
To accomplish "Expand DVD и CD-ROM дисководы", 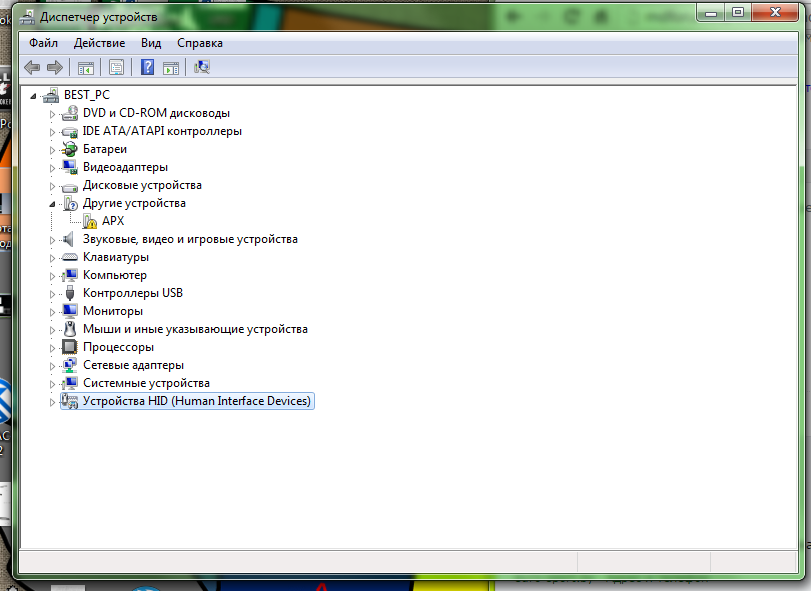I will (52, 114).
